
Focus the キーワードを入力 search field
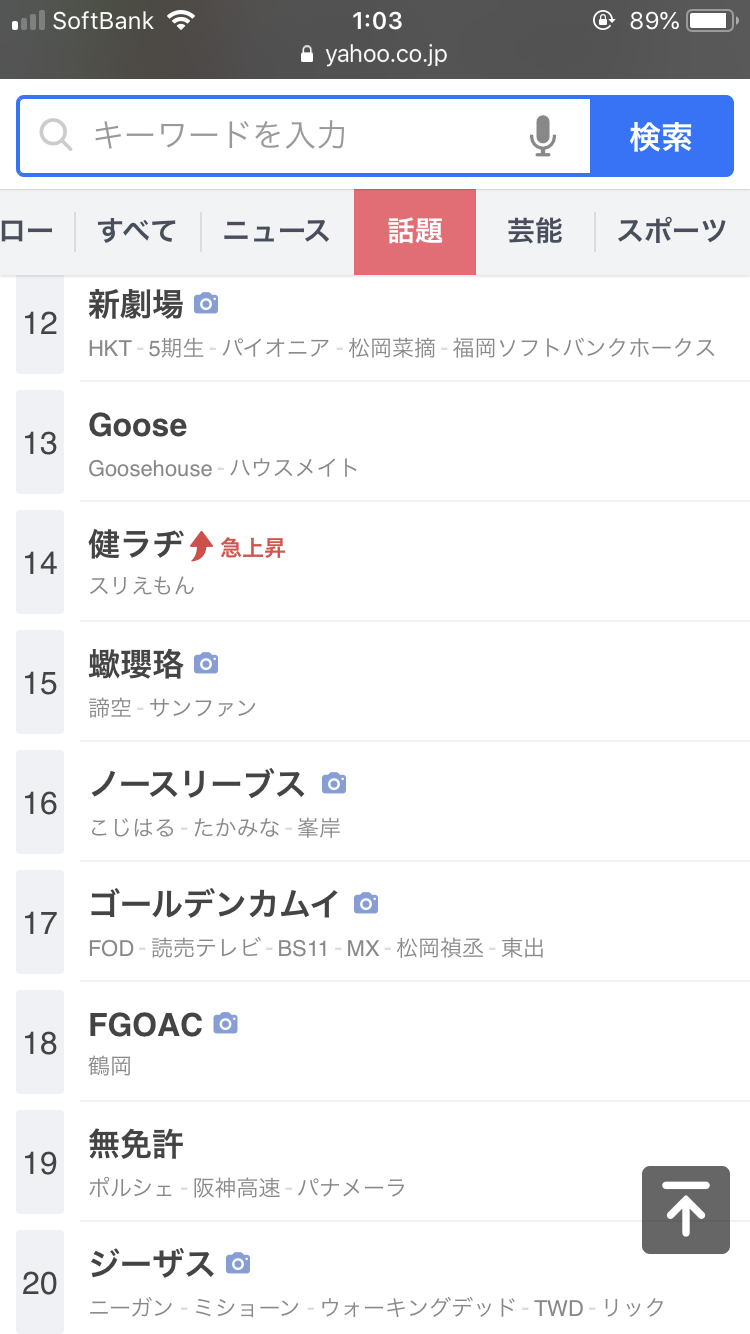300,135
